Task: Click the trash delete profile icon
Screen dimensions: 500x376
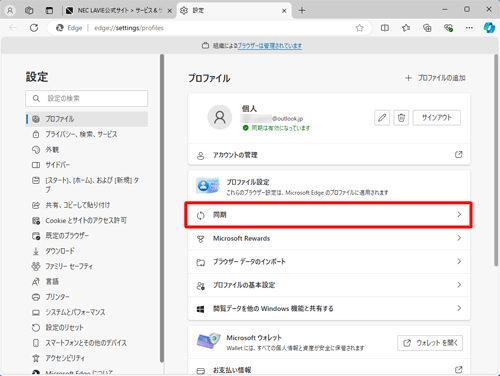Action: (x=401, y=118)
